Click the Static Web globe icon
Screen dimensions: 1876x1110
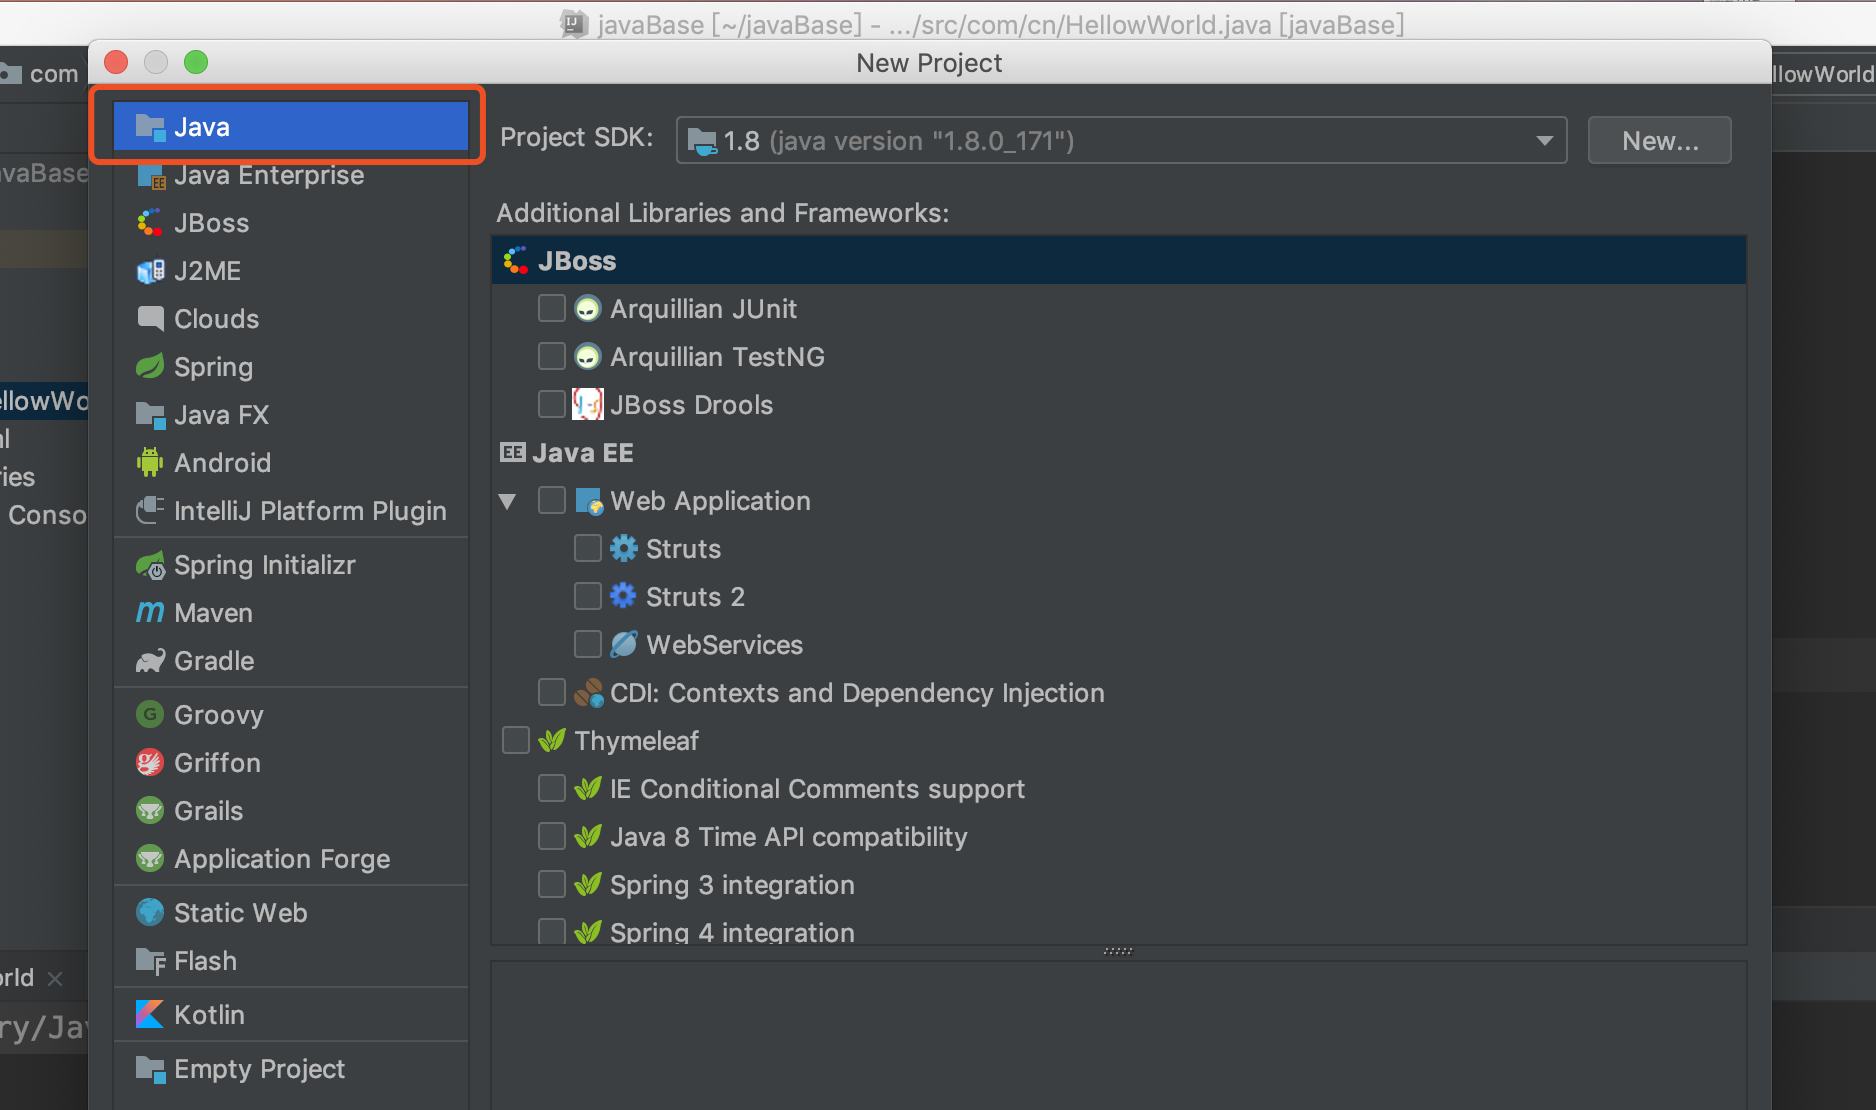click(150, 913)
